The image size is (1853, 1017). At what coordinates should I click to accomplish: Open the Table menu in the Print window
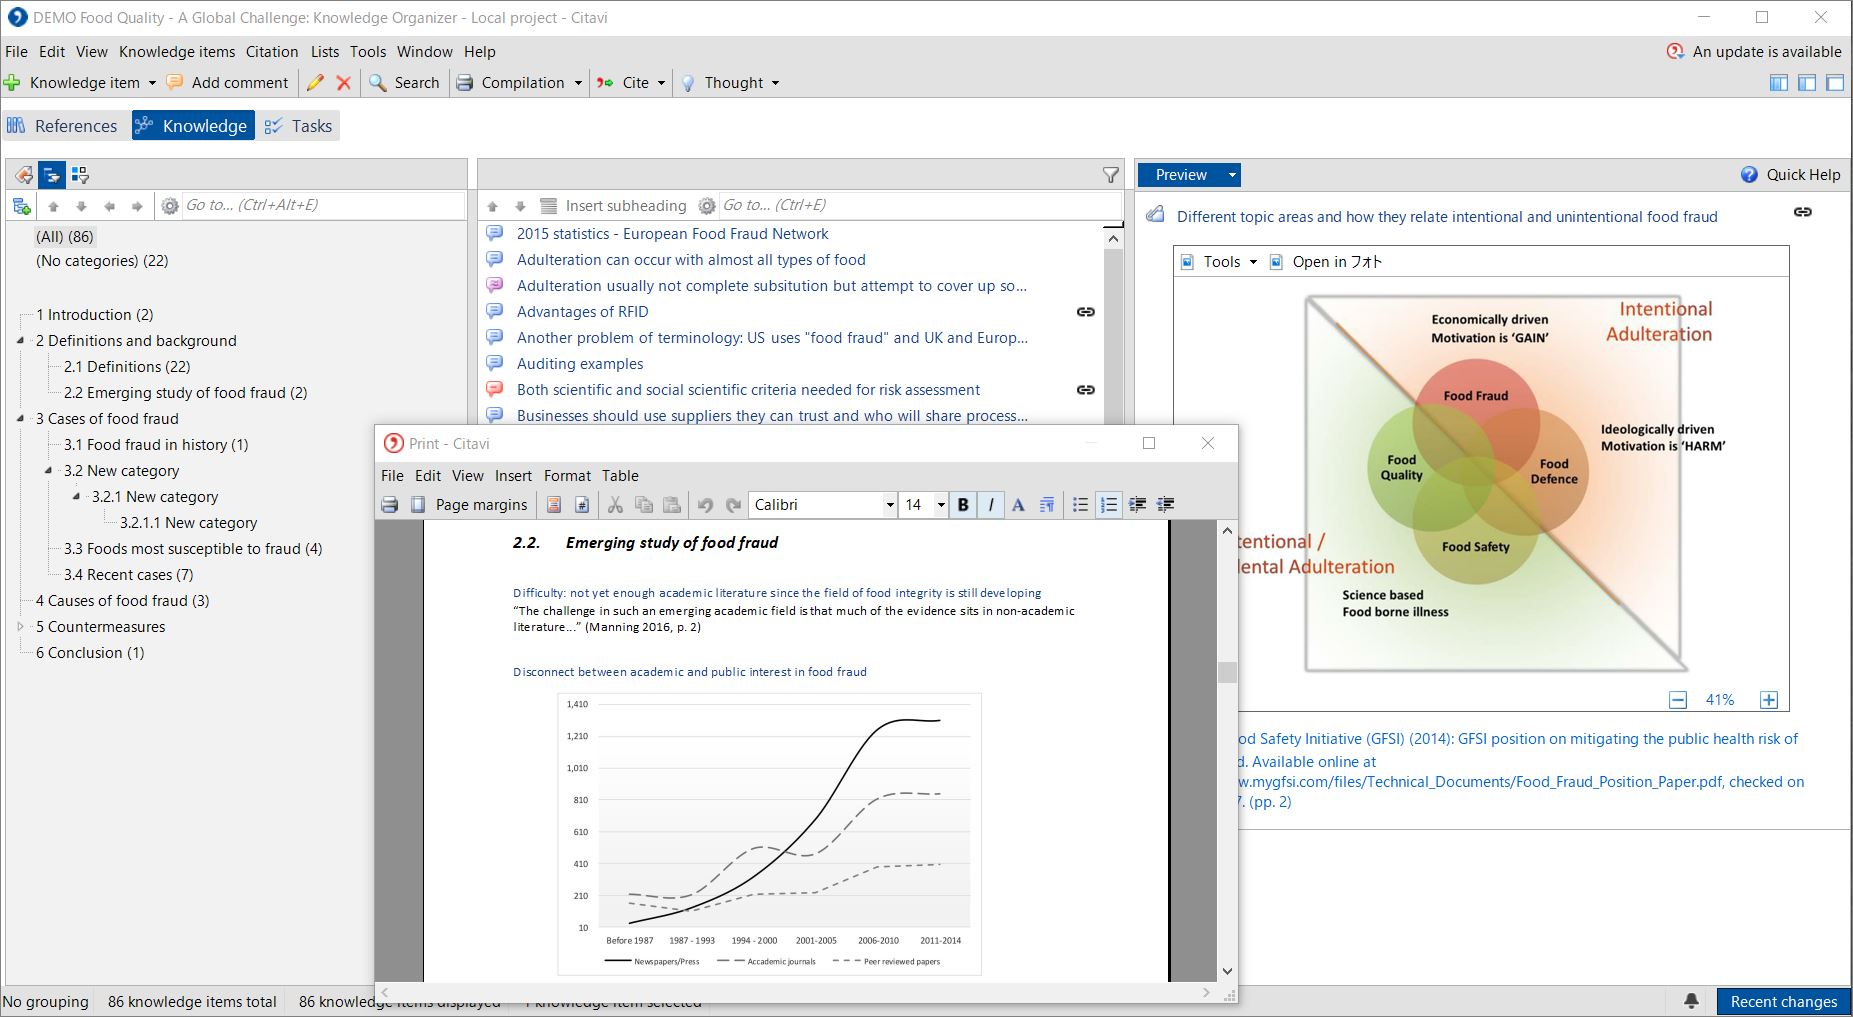620,476
